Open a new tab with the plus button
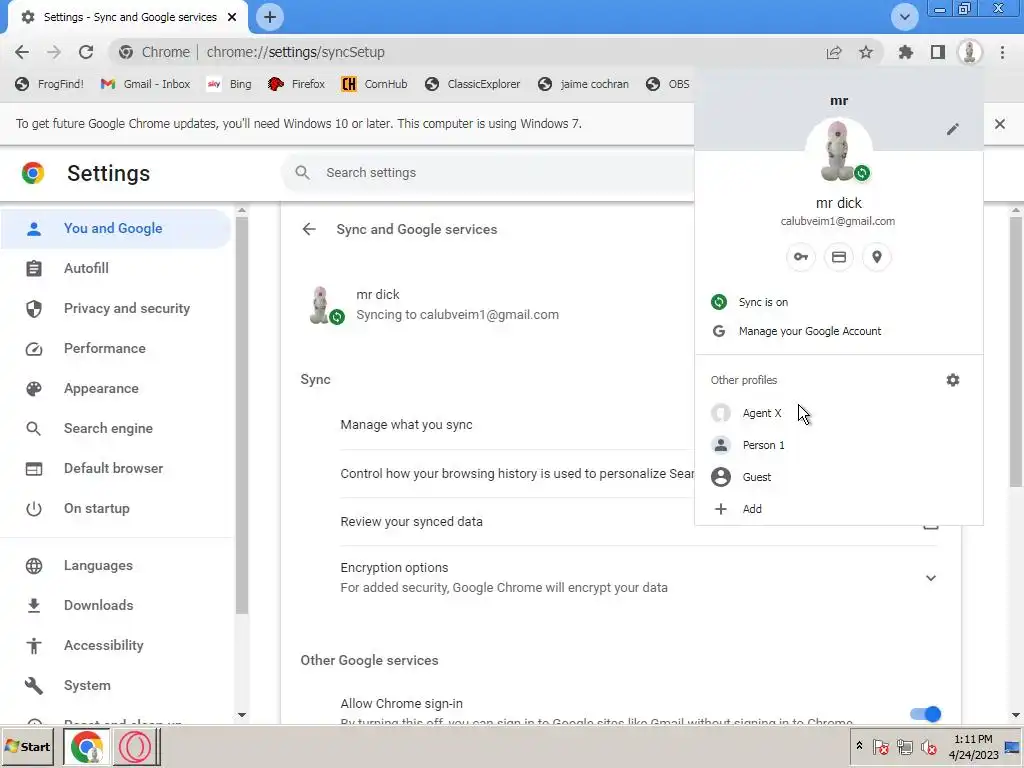 pyautogui.click(x=270, y=17)
